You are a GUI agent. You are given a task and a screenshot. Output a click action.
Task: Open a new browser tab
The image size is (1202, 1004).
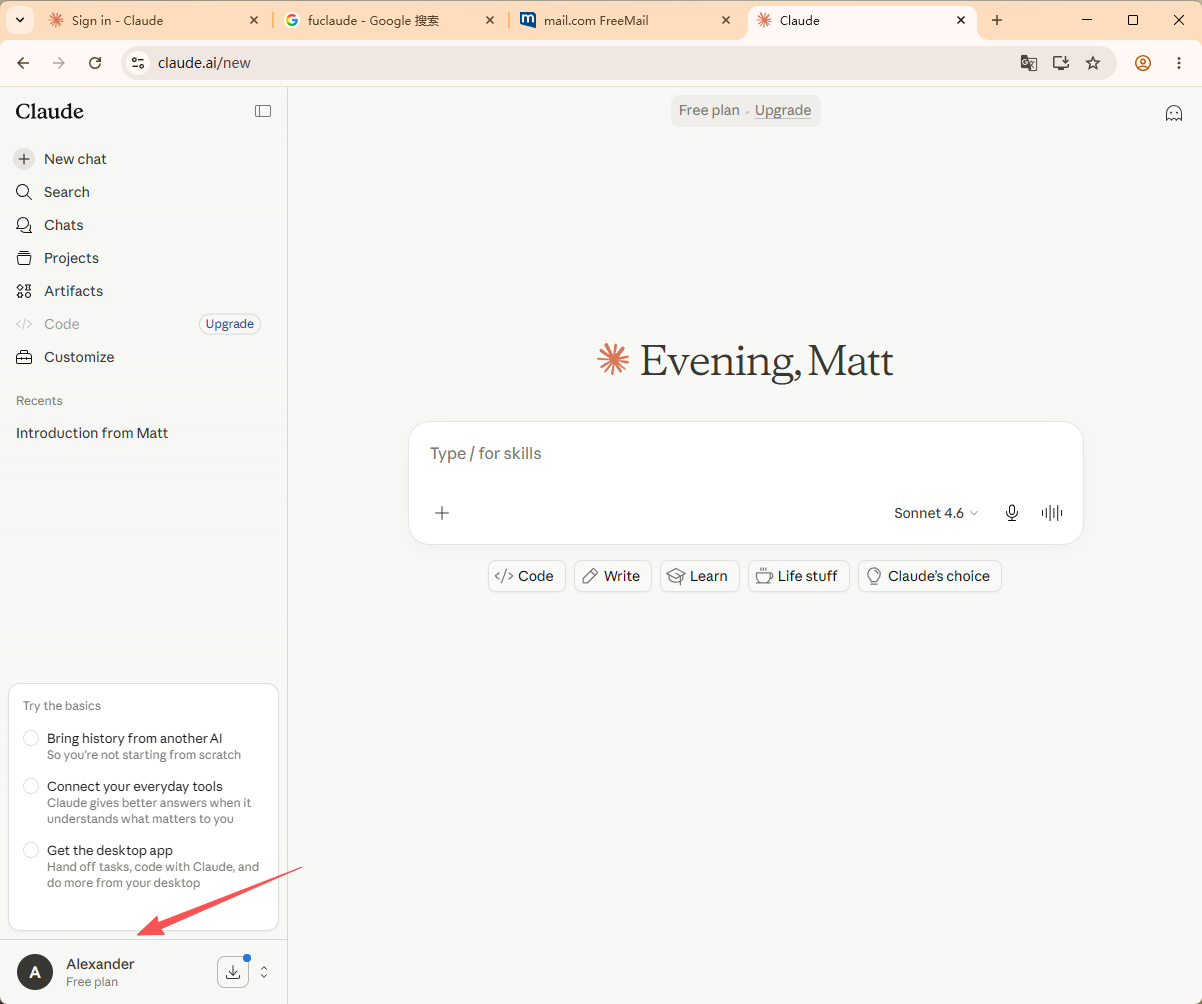coord(997,20)
